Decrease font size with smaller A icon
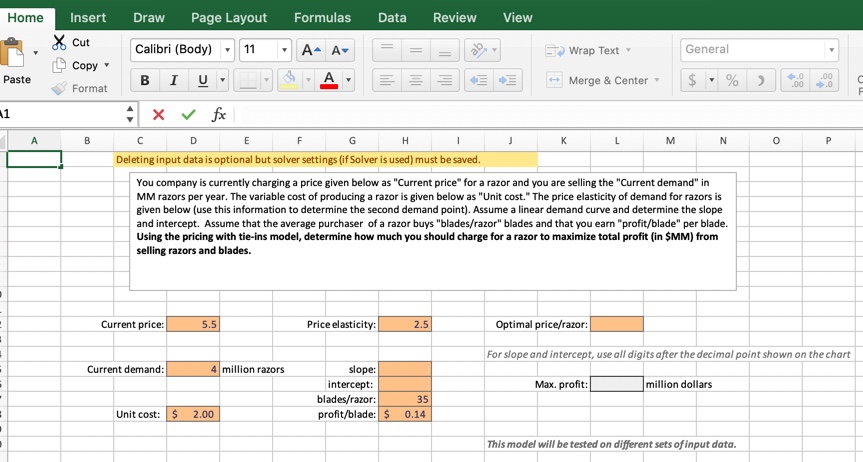The width and height of the screenshot is (863, 462). point(340,50)
